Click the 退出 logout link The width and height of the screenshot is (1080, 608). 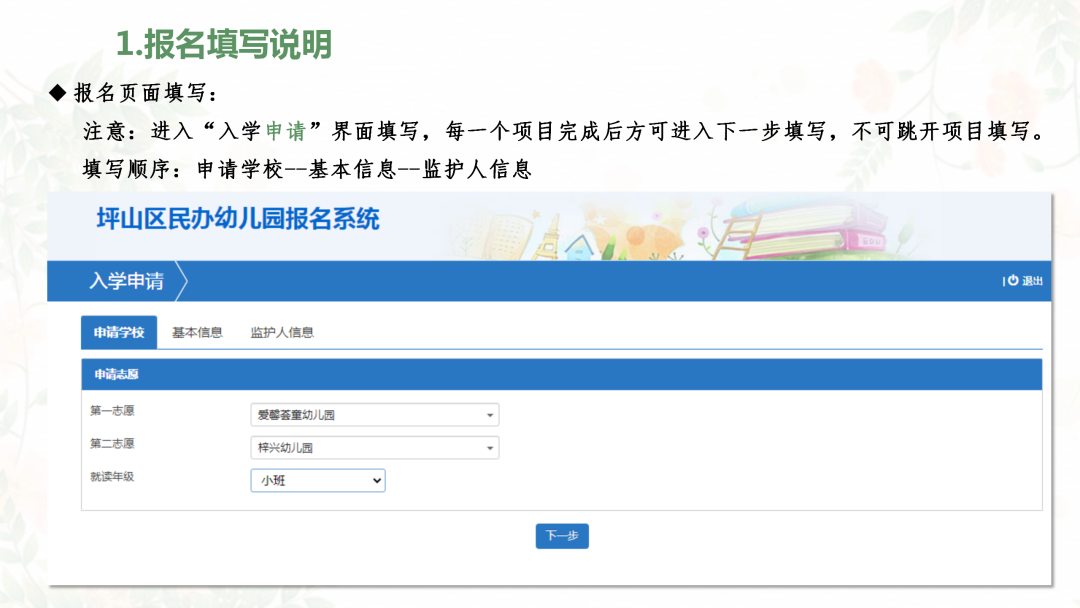point(1031,281)
